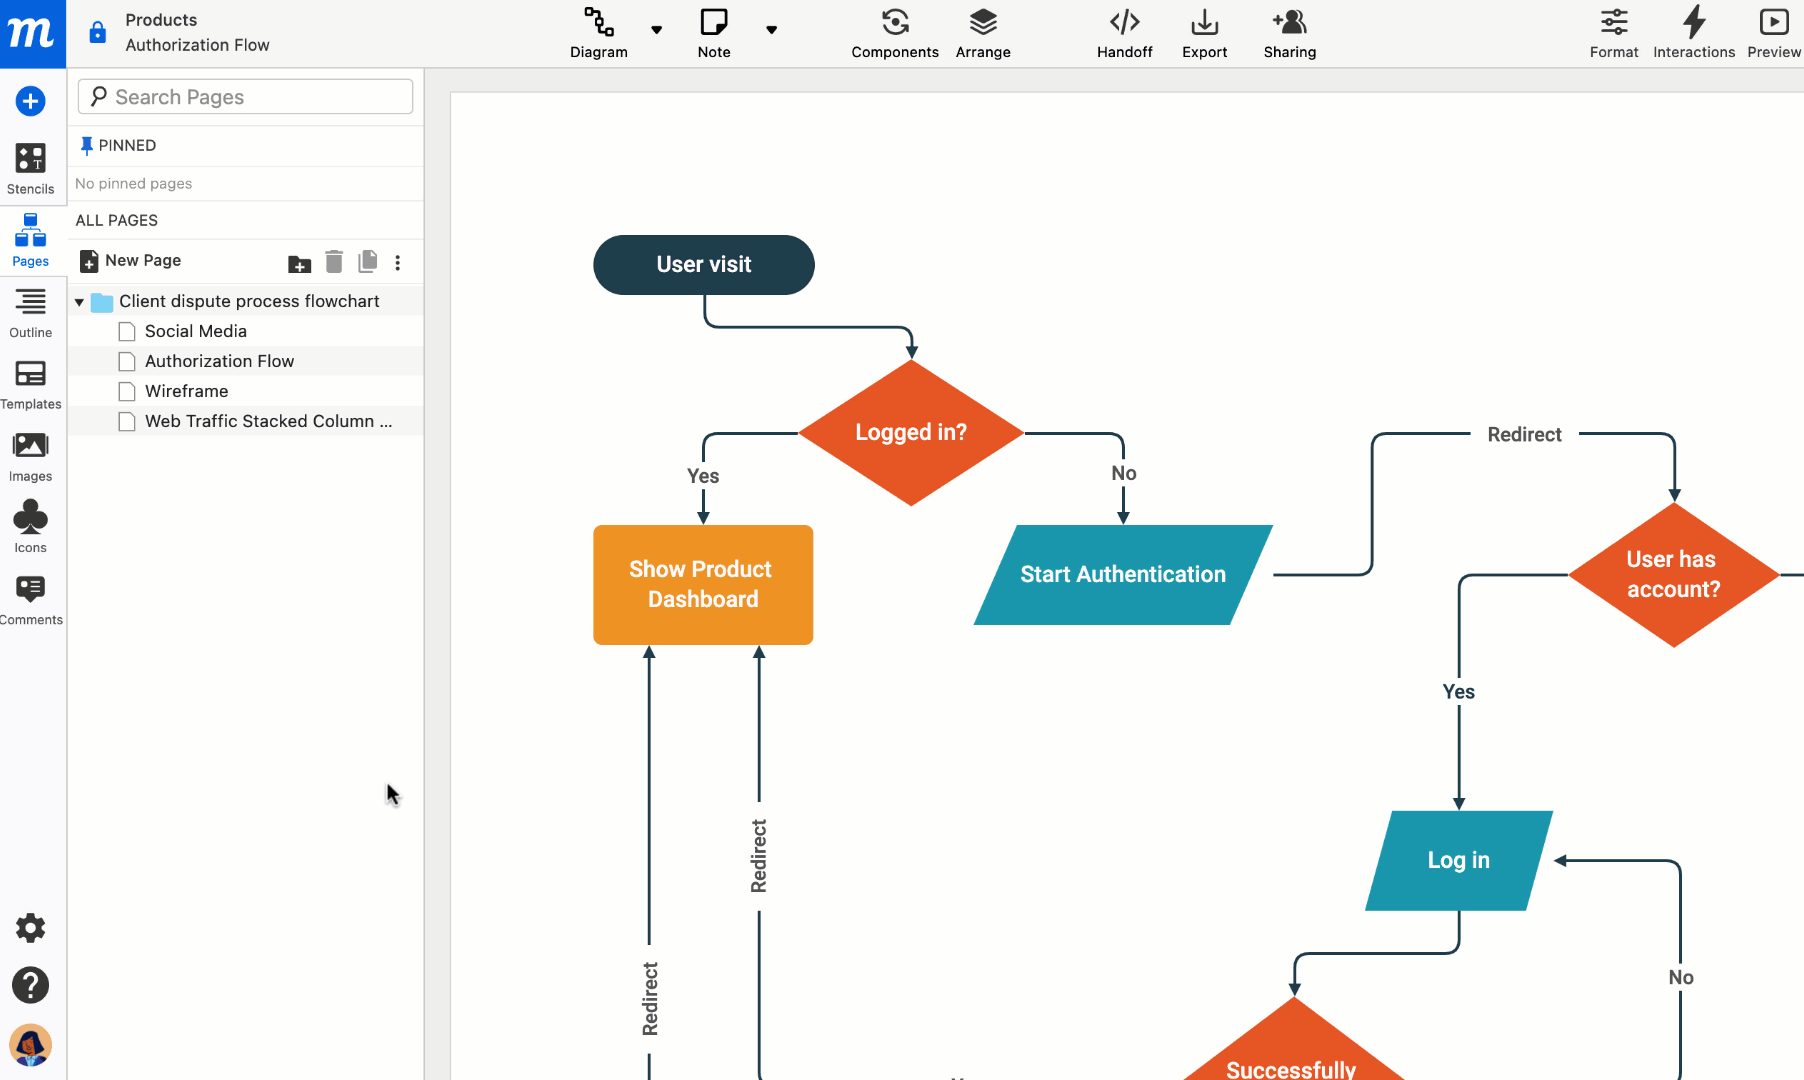
Task: Click in the Search Pages field
Action: [246, 97]
